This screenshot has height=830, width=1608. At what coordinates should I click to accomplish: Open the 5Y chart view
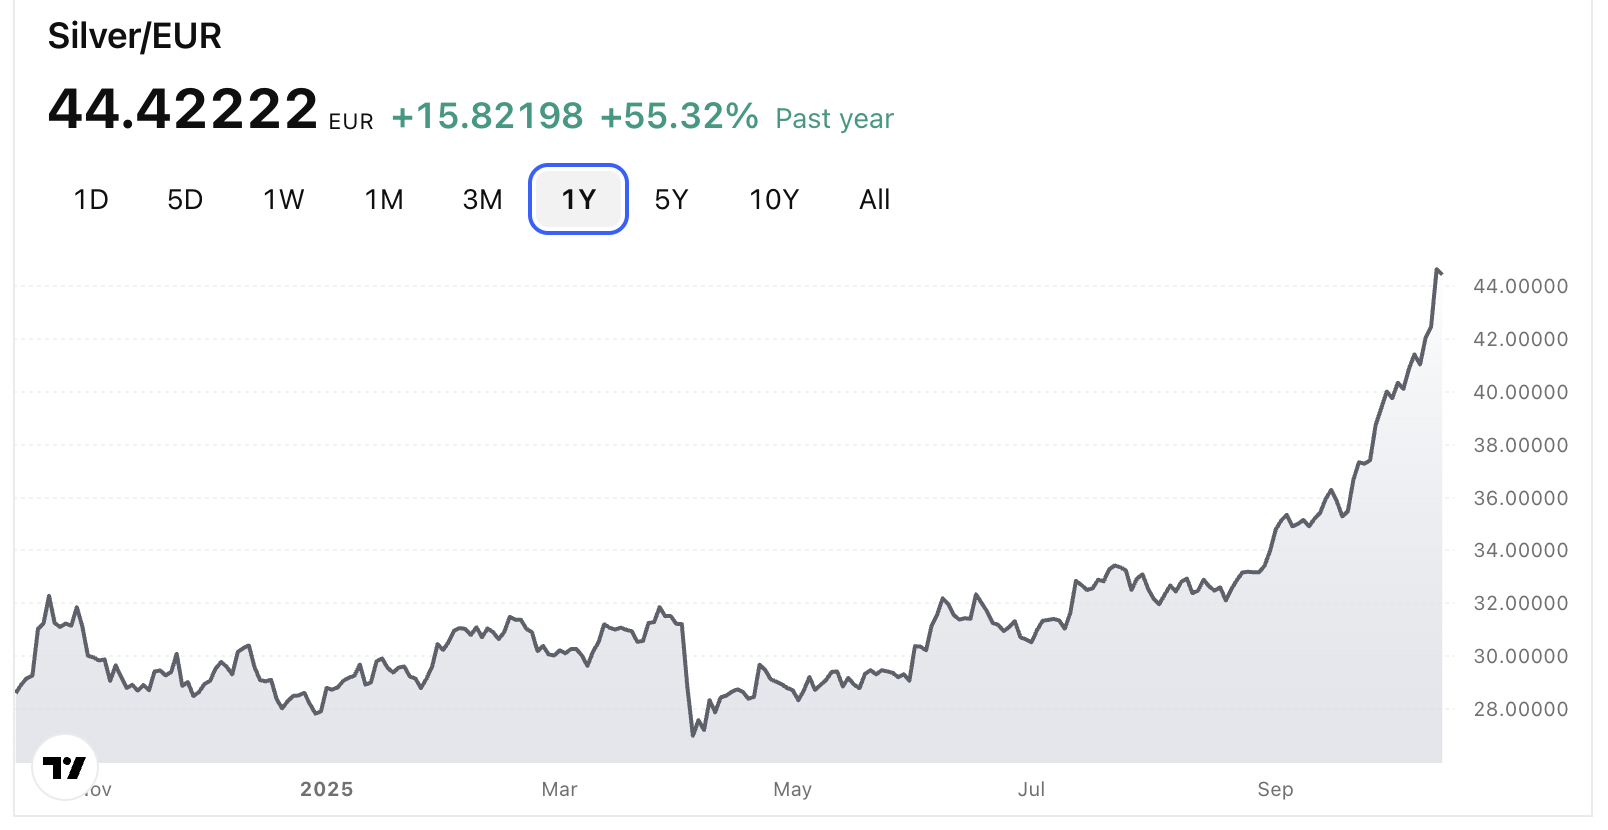(671, 200)
